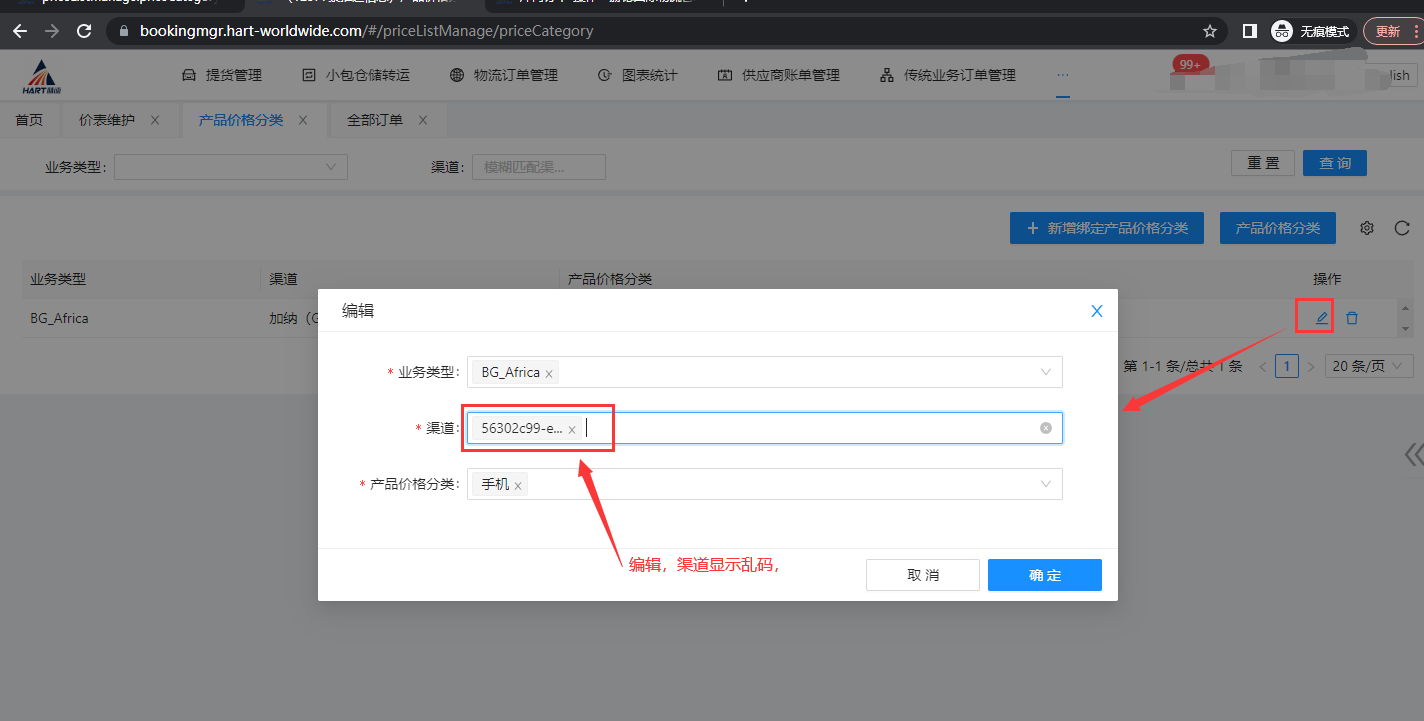Bookmark this page with star icon

pyautogui.click(x=1210, y=31)
